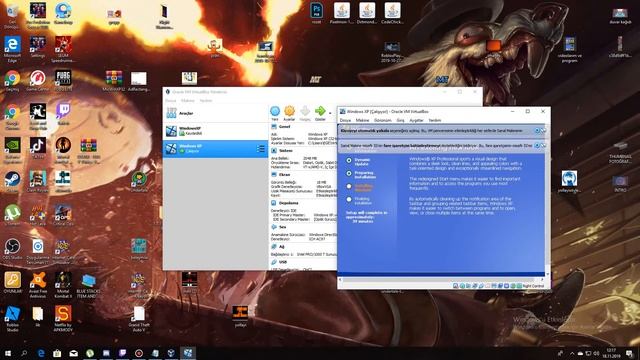Click the Right Control host key indicator

(533, 286)
